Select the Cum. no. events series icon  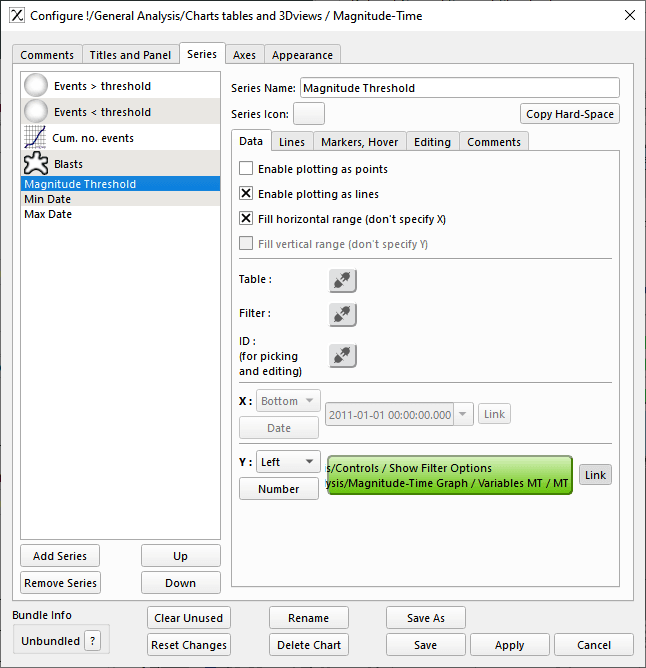(x=36, y=138)
